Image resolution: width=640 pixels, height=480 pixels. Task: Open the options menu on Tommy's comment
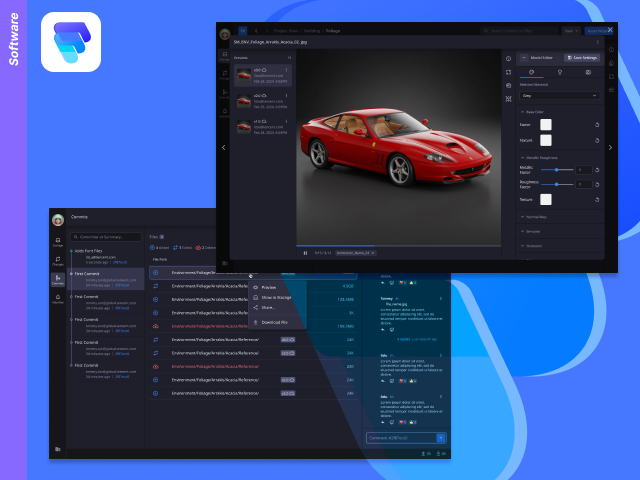[x=440, y=299]
